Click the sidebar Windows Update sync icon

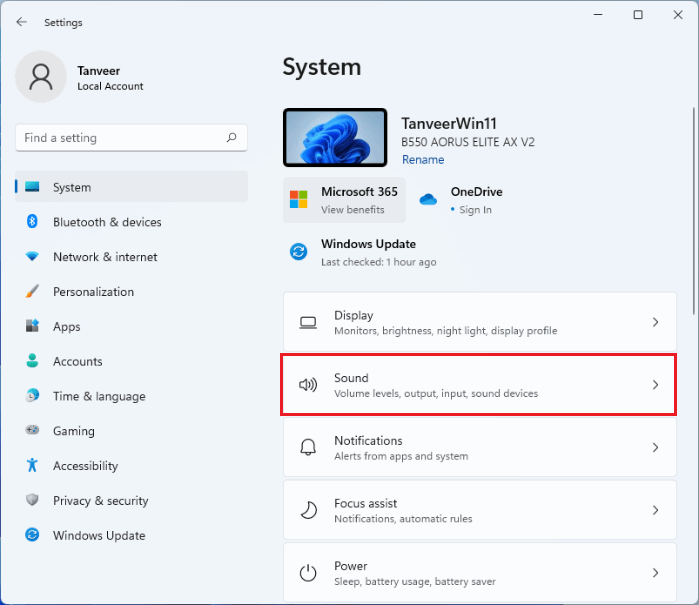[32, 535]
